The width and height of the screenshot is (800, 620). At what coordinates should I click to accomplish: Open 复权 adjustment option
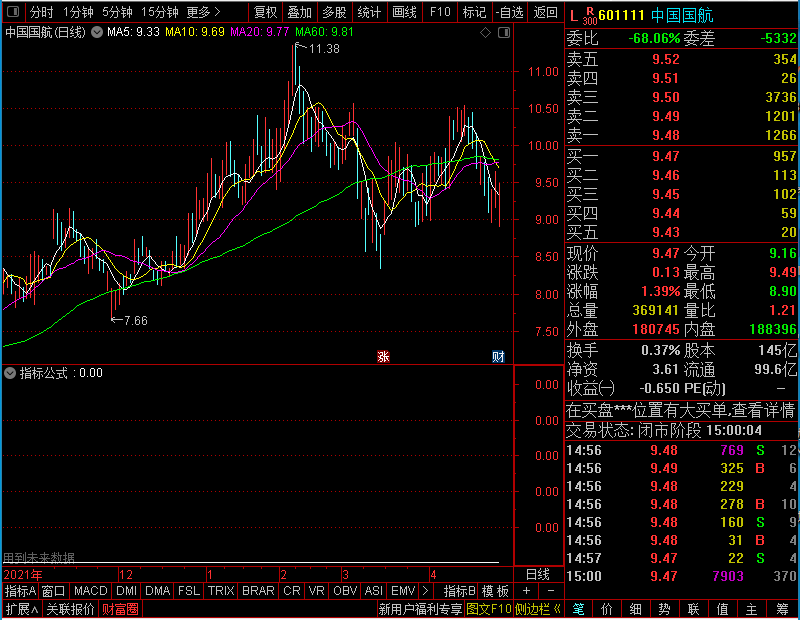265,12
